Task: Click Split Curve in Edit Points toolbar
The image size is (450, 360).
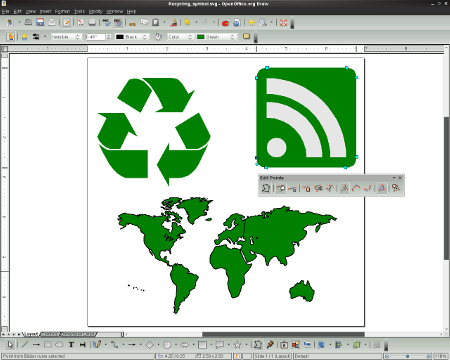Action: click(x=319, y=188)
